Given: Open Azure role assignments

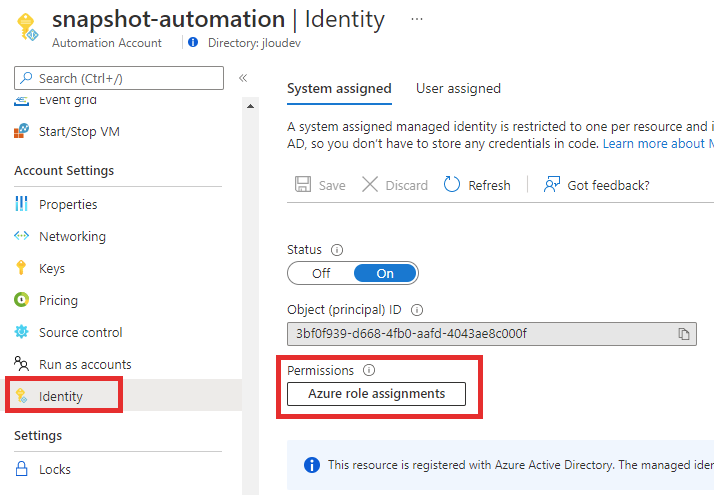Looking at the screenshot, I should pyautogui.click(x=377, y=394).
